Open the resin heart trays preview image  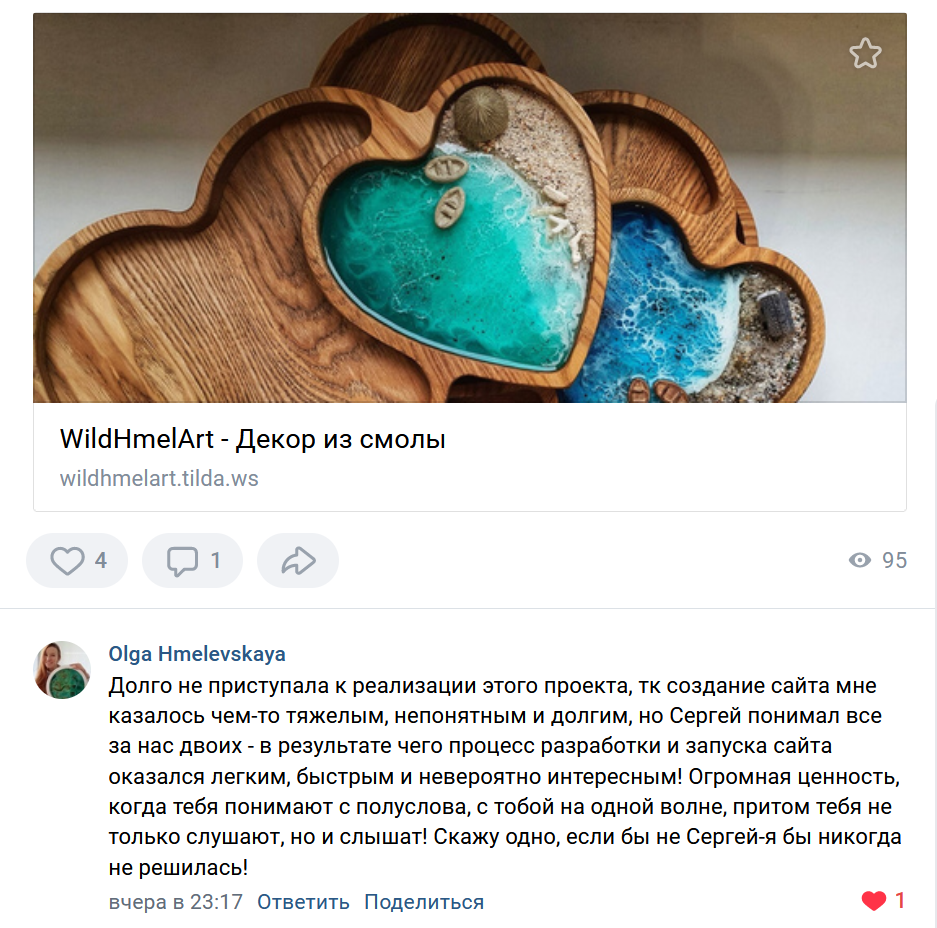click(470, 208)
